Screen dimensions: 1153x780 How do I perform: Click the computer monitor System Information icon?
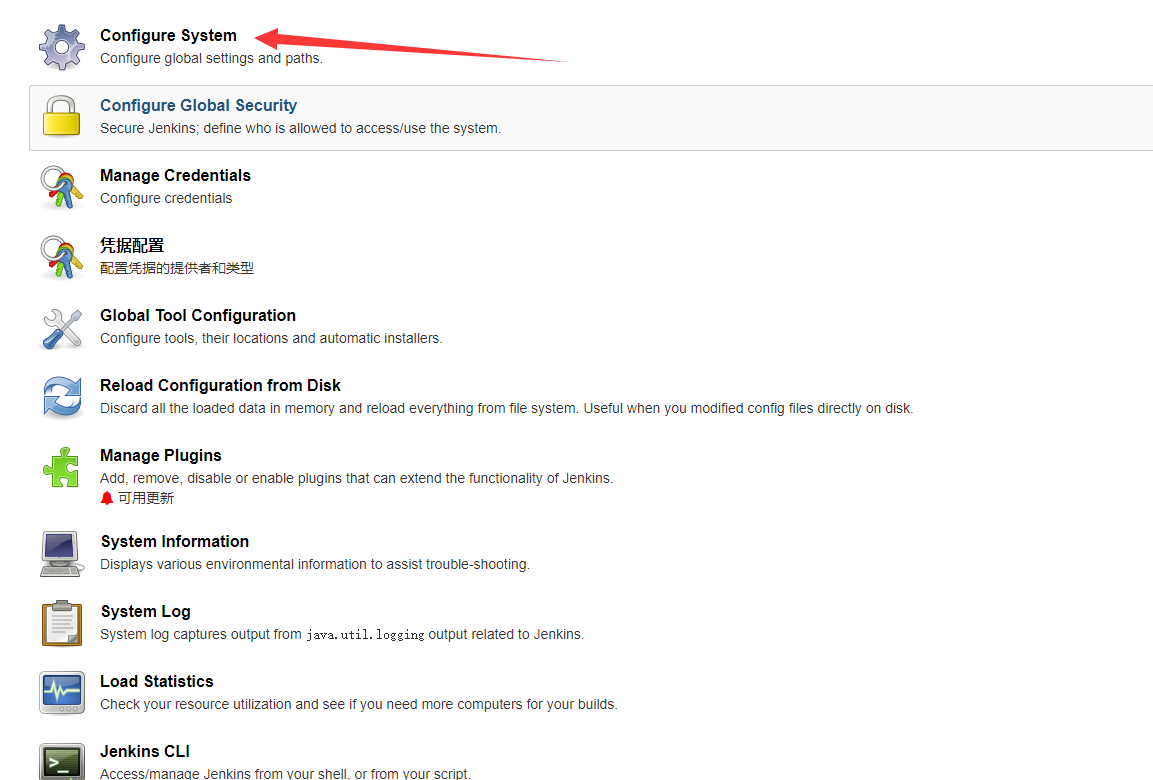61,553
